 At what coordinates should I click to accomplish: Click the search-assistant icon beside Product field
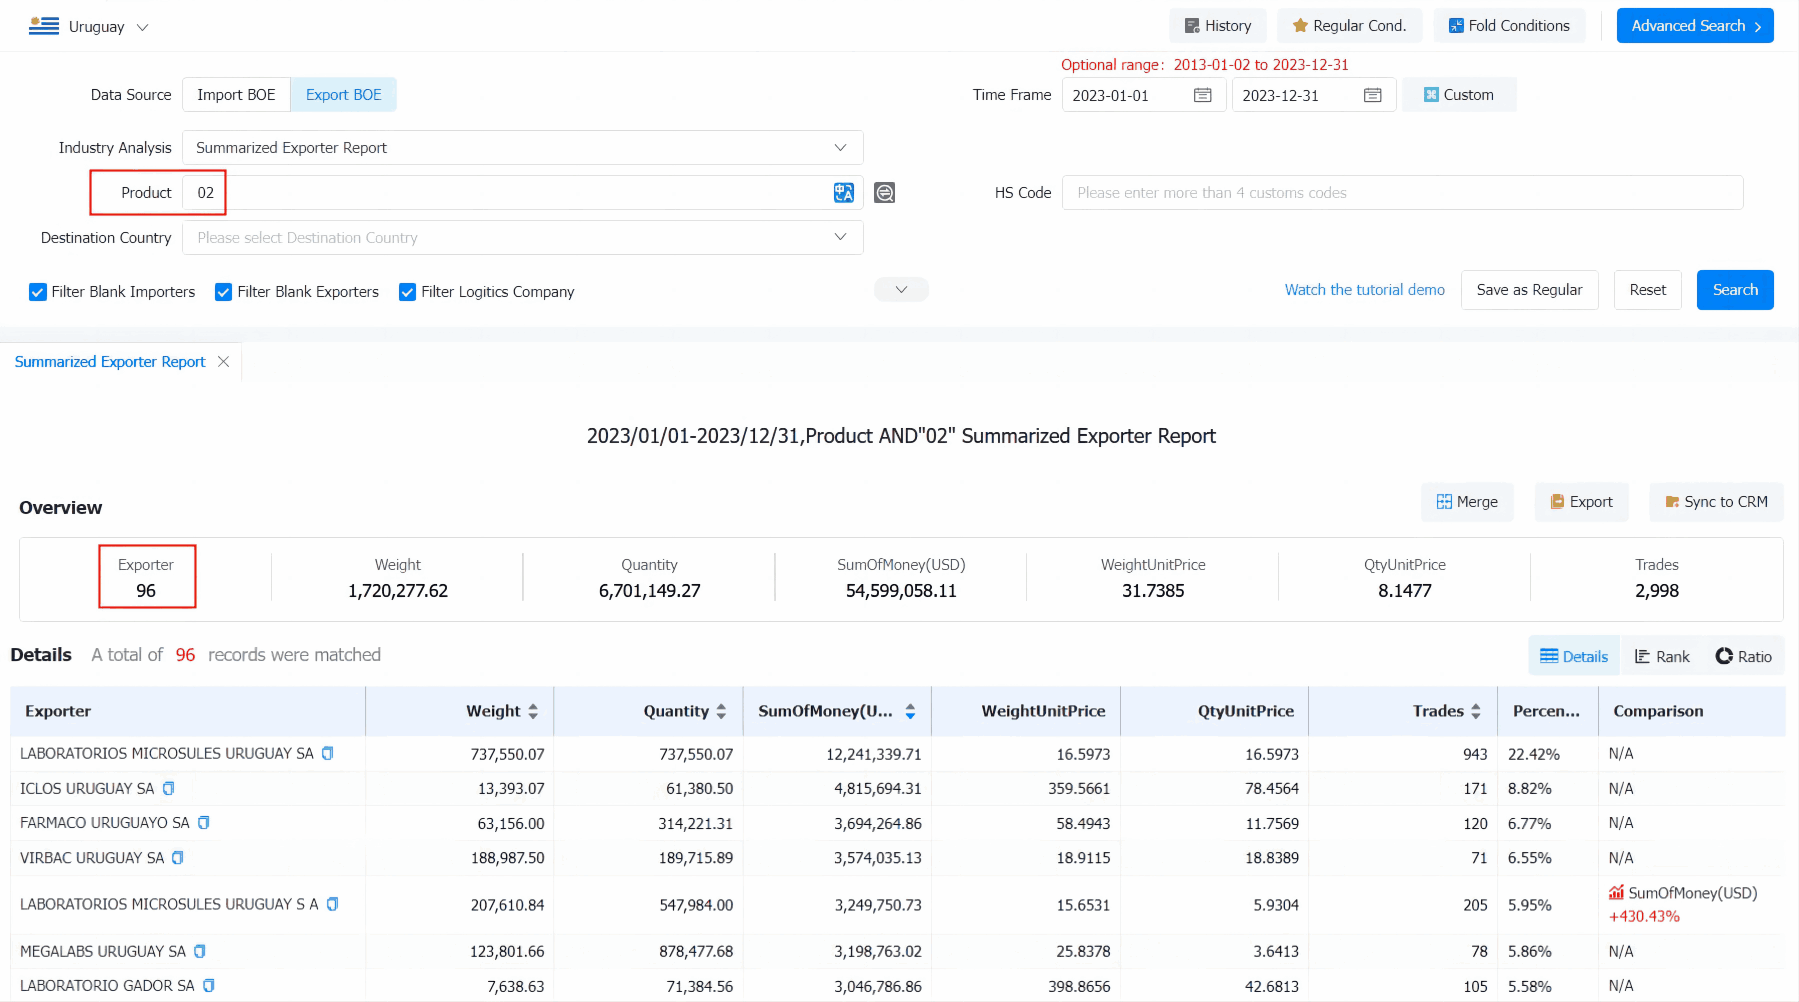(884, 193)
